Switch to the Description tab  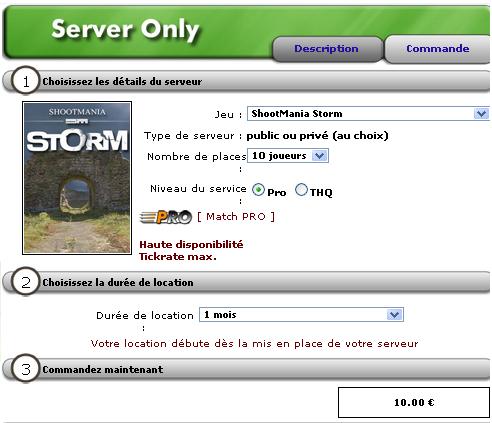(326, 49)
